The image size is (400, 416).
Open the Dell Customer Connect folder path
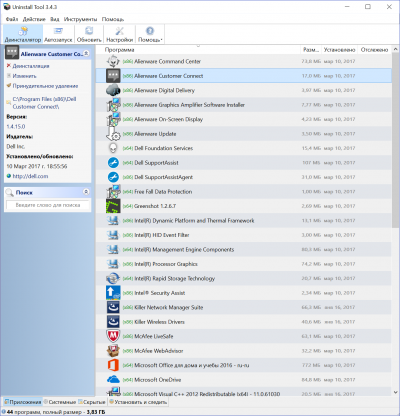(x=44, y=103)
